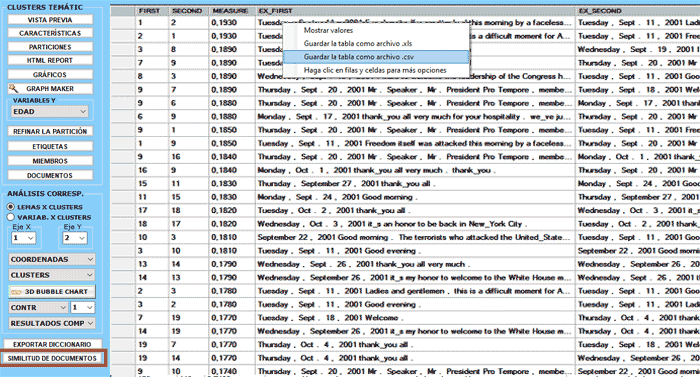Select the Lemas x Clusters radio button
The width and height of the screenshot is (700, 377).
coord(11,207)
